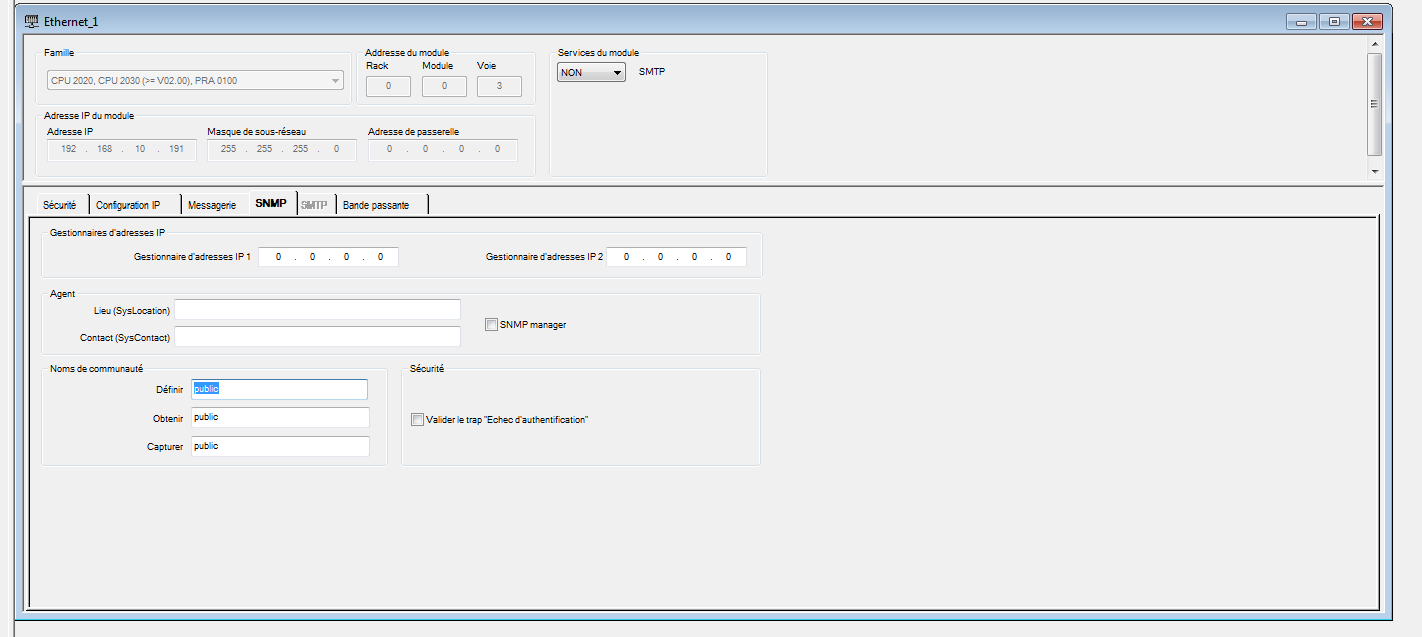Select the Messagerie tab
Viewport: 1422px width, 637px height.
tap(212, 204)
